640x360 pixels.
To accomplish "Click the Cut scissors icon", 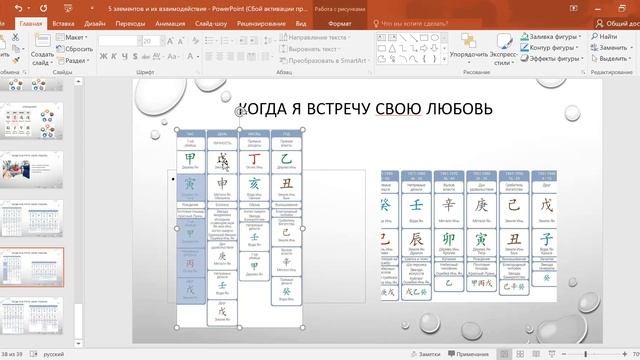I will click(x=16, y=37).
